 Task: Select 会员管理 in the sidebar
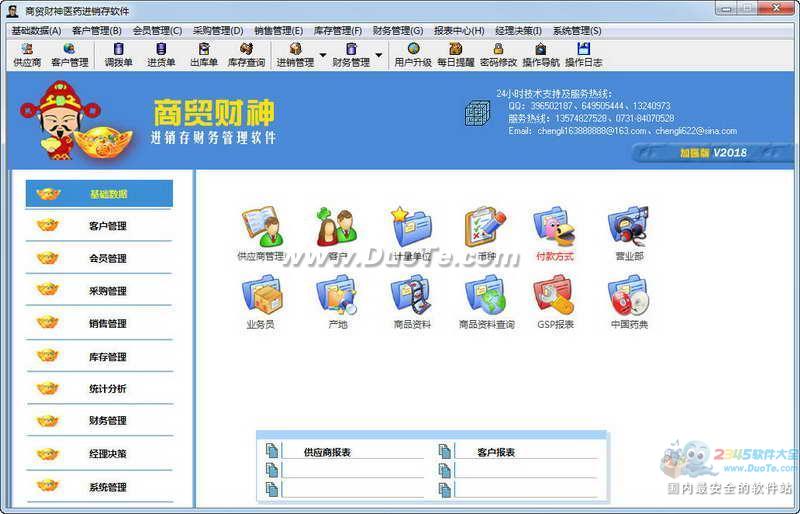click(x=99, y=258)
